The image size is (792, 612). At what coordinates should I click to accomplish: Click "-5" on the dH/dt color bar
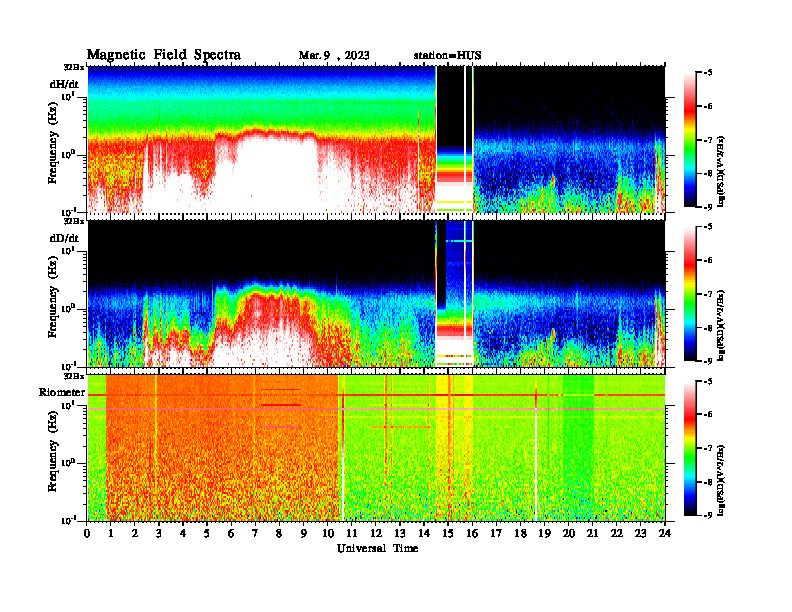pos(708,73)
